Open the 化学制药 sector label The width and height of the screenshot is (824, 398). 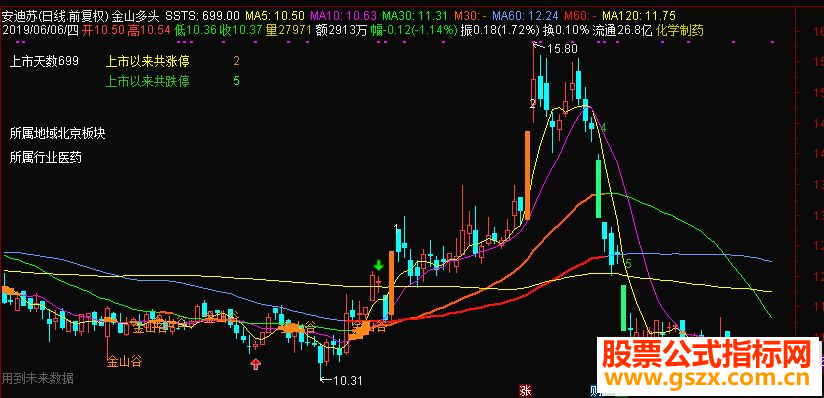[x=679, y=31]
